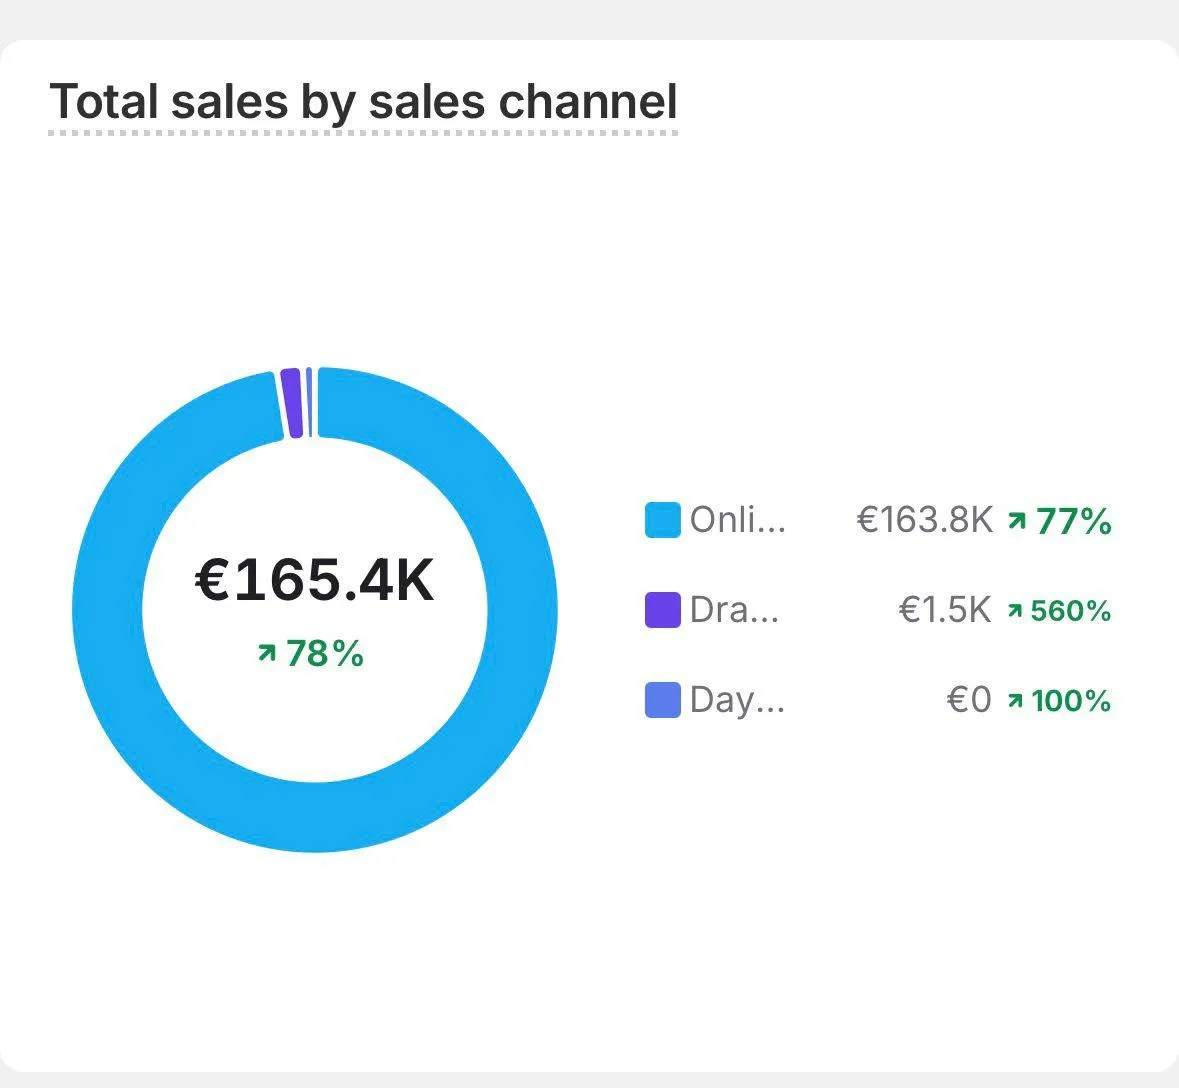The image size is (1179, 1088).
Task: Click the trend arrow next to 560%
Action: (x=1015, y=610)
